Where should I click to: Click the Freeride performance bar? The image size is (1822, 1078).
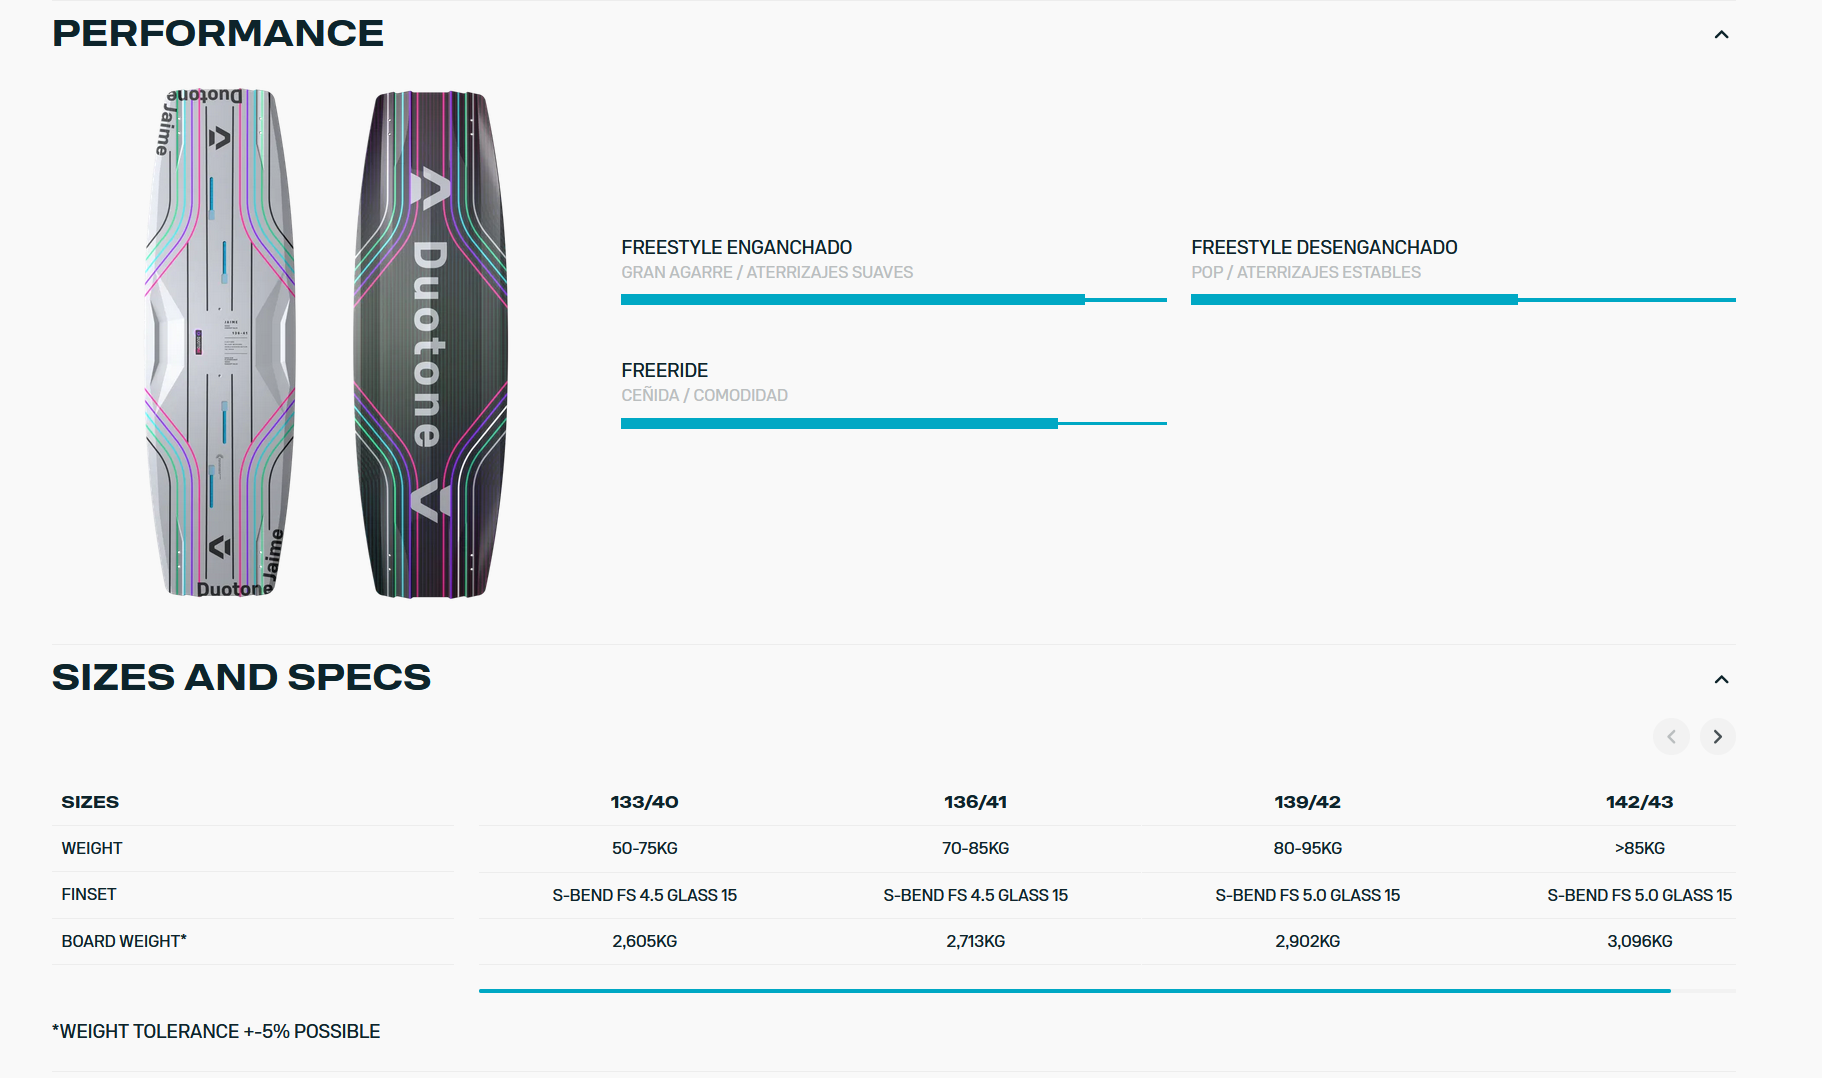pos(893,423)
